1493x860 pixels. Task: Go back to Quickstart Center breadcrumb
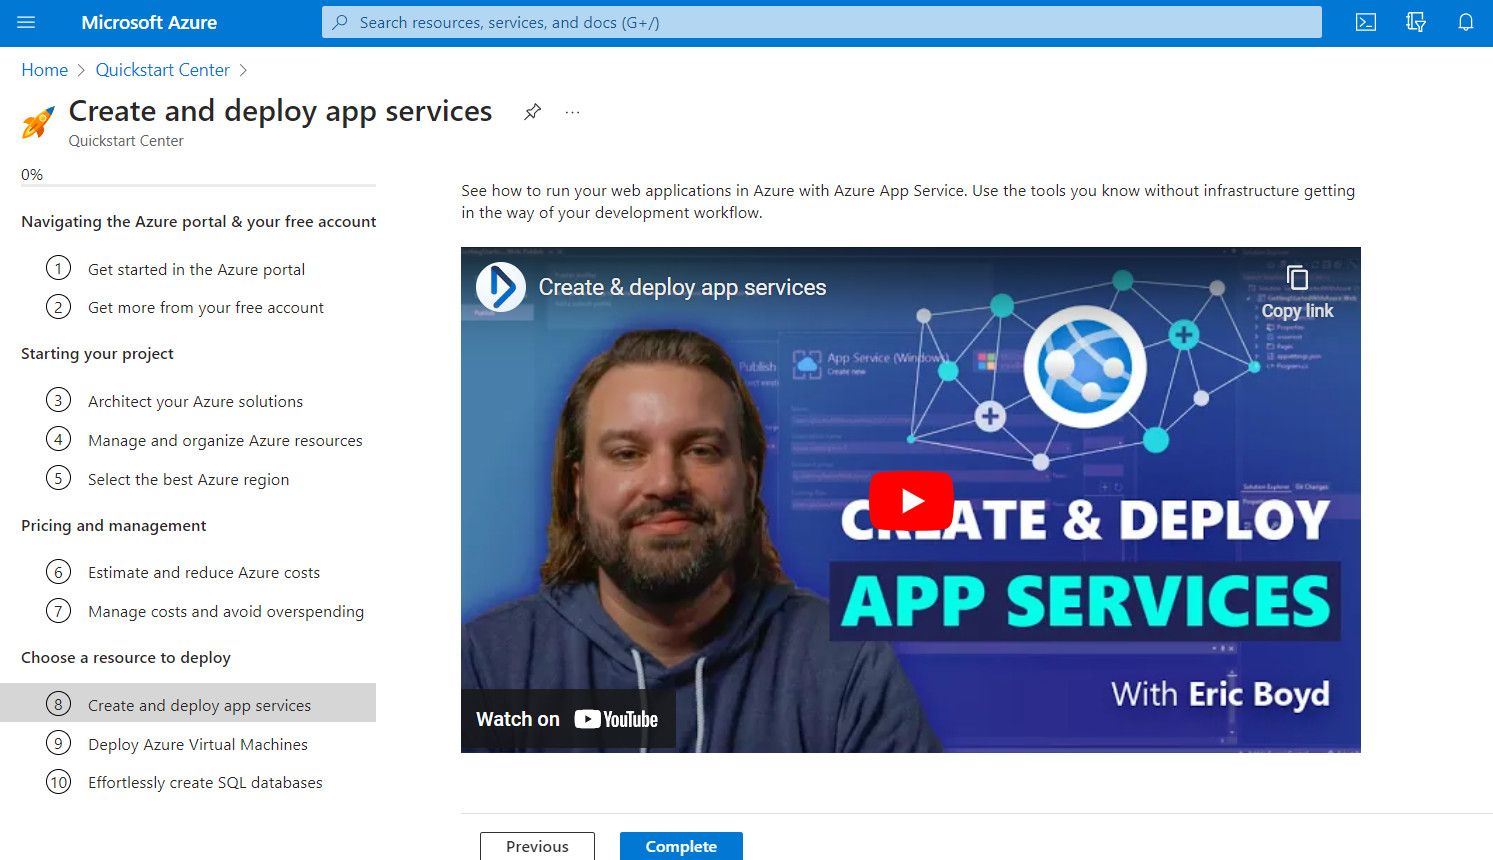tap(162, 69)
